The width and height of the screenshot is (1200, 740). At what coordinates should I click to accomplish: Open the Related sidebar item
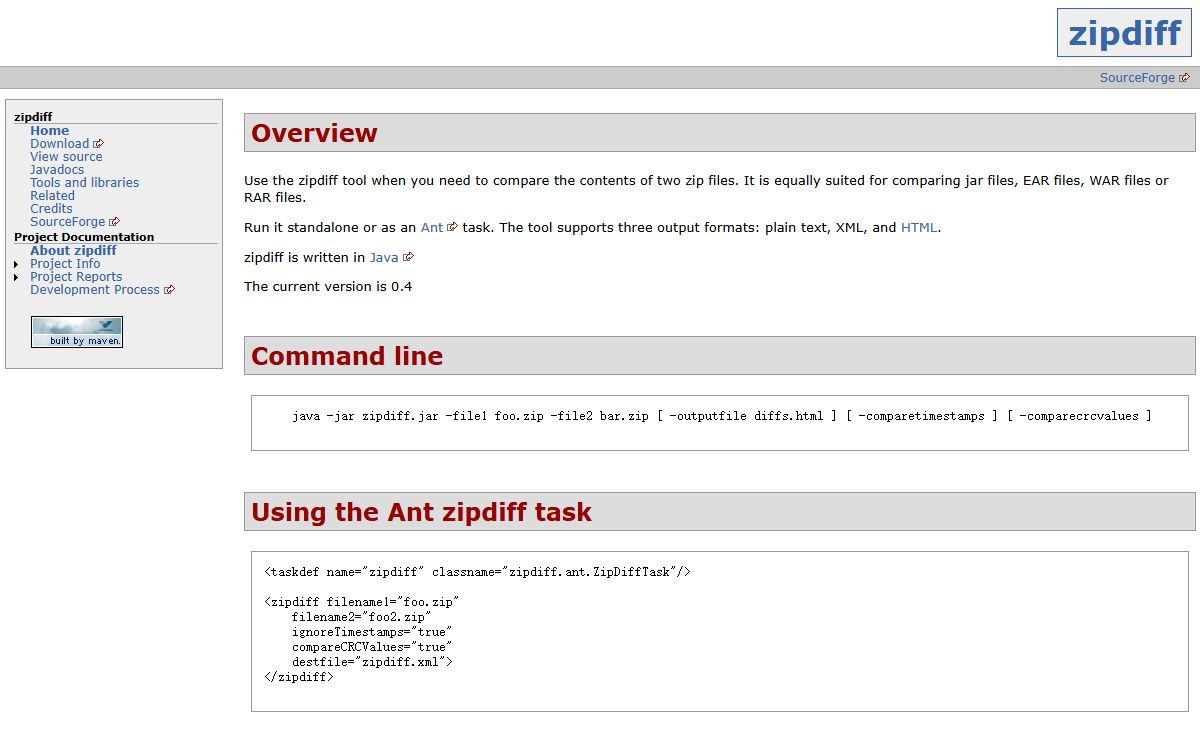point(52,196)
